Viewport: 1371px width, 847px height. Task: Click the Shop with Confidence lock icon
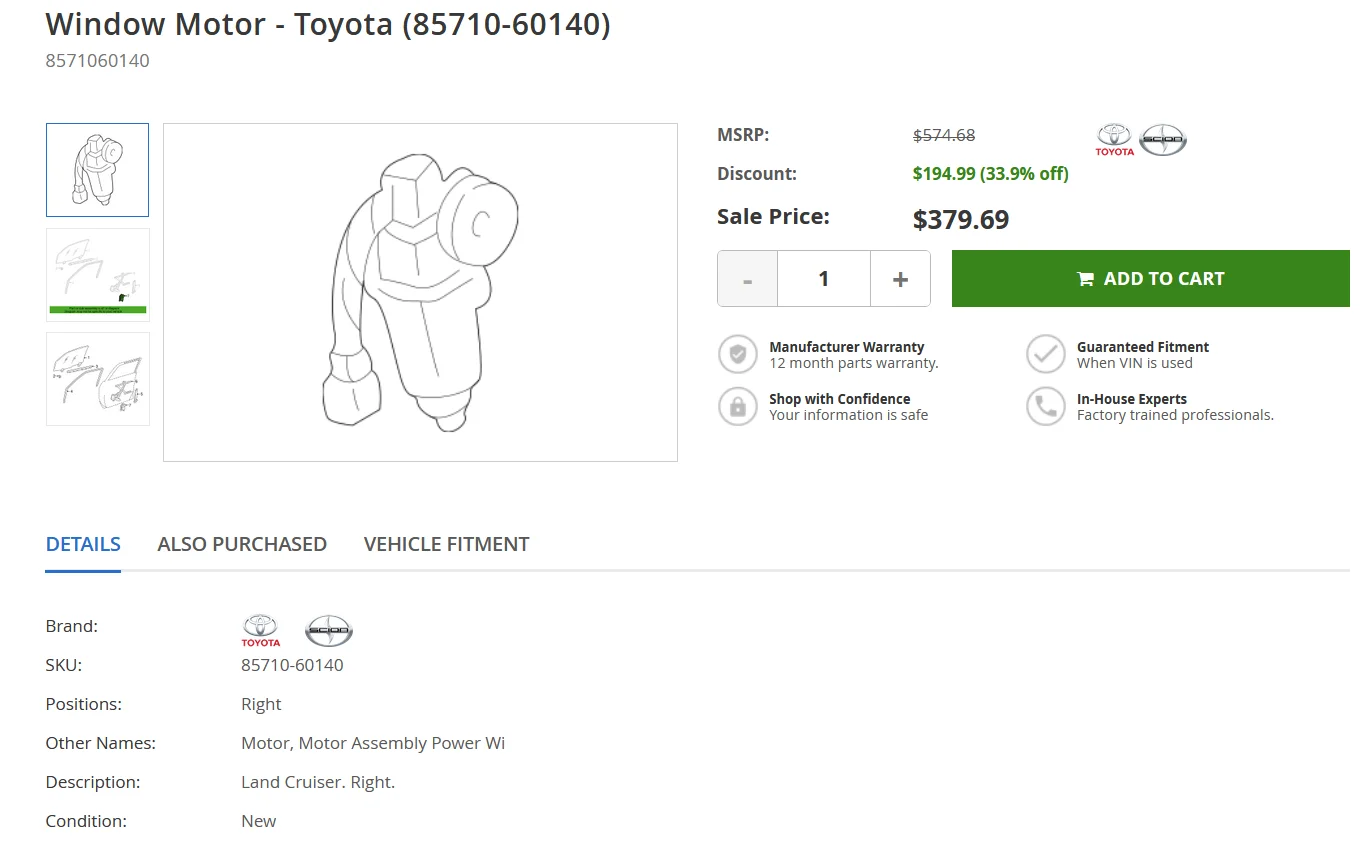coord(738,406)
